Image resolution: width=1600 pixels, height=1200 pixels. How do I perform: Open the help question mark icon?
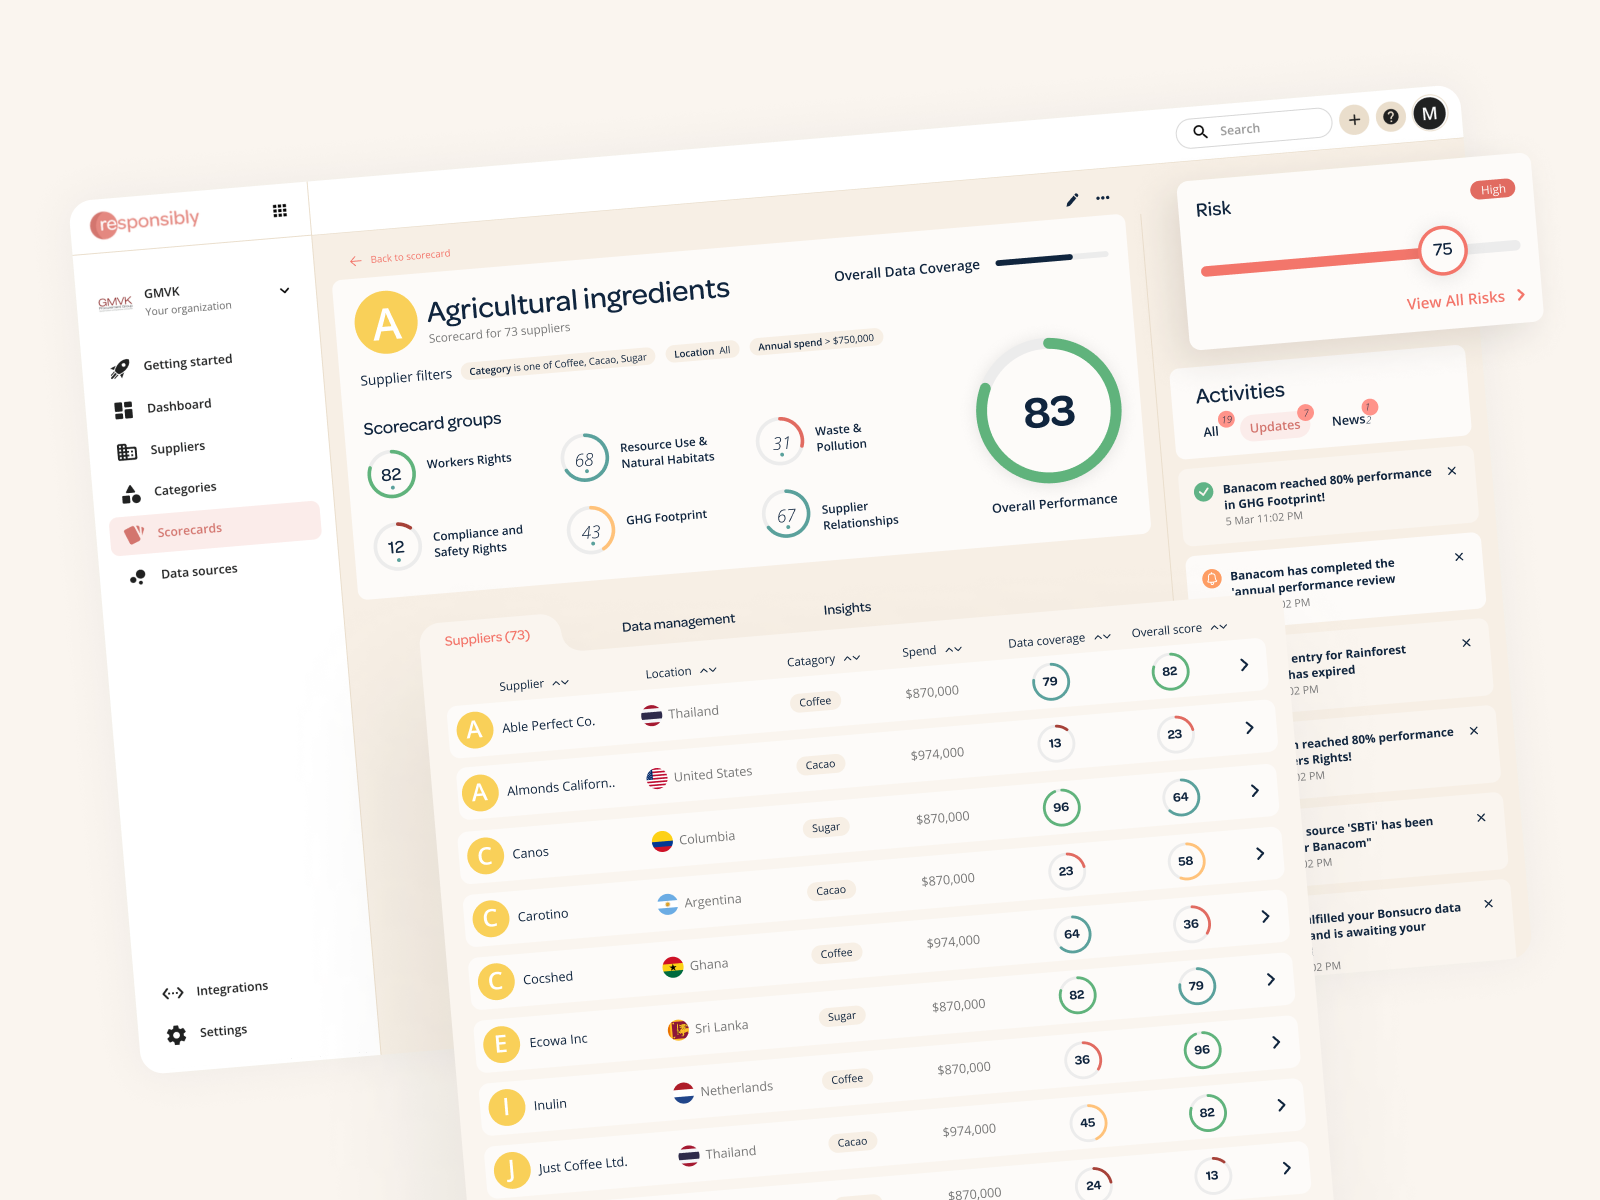click(x=1390, y=117)
